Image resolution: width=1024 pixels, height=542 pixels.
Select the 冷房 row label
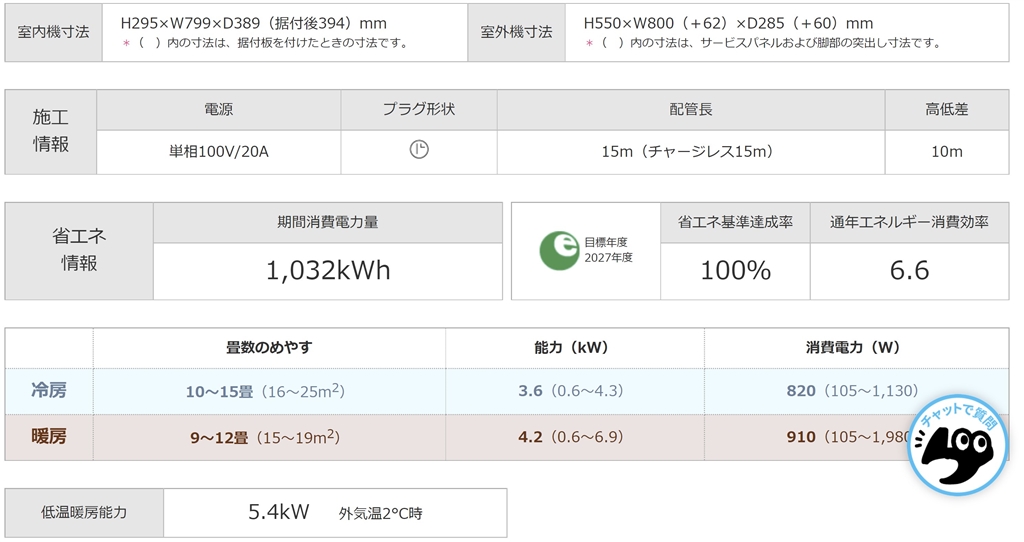click(x=49, y=390)
